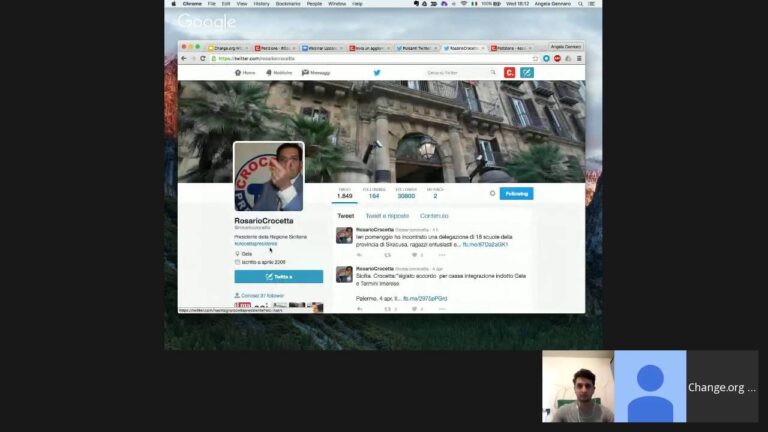Click the Twitta a button
Viewport: 768px width, 432px height.
click(x=278, y=277)
